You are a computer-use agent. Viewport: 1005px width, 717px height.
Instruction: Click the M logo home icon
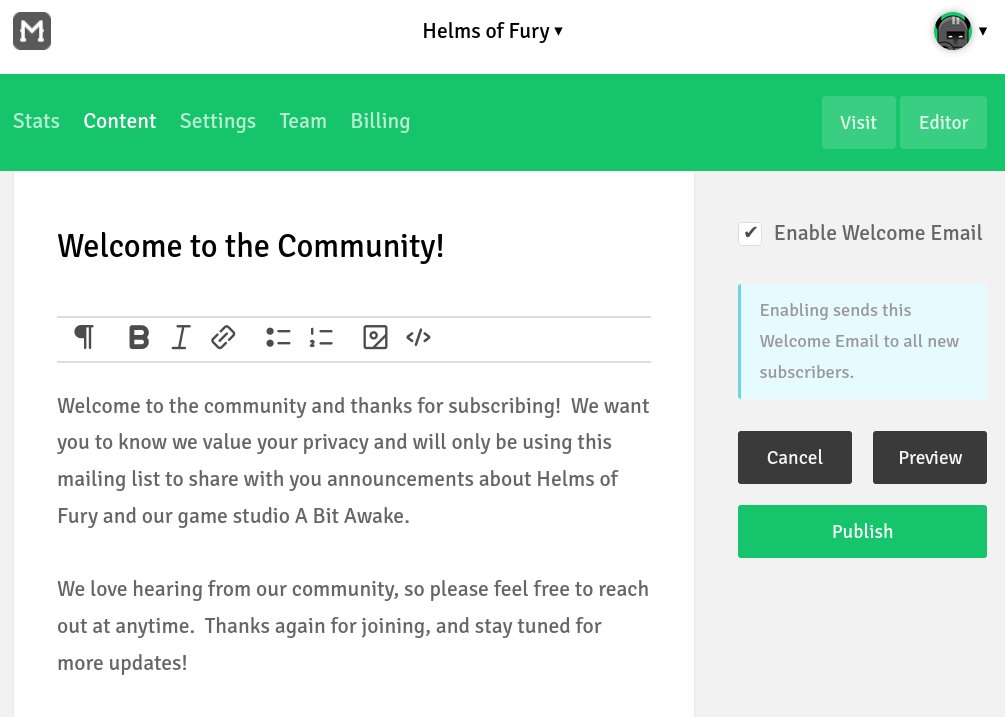(x=32, y=31)
